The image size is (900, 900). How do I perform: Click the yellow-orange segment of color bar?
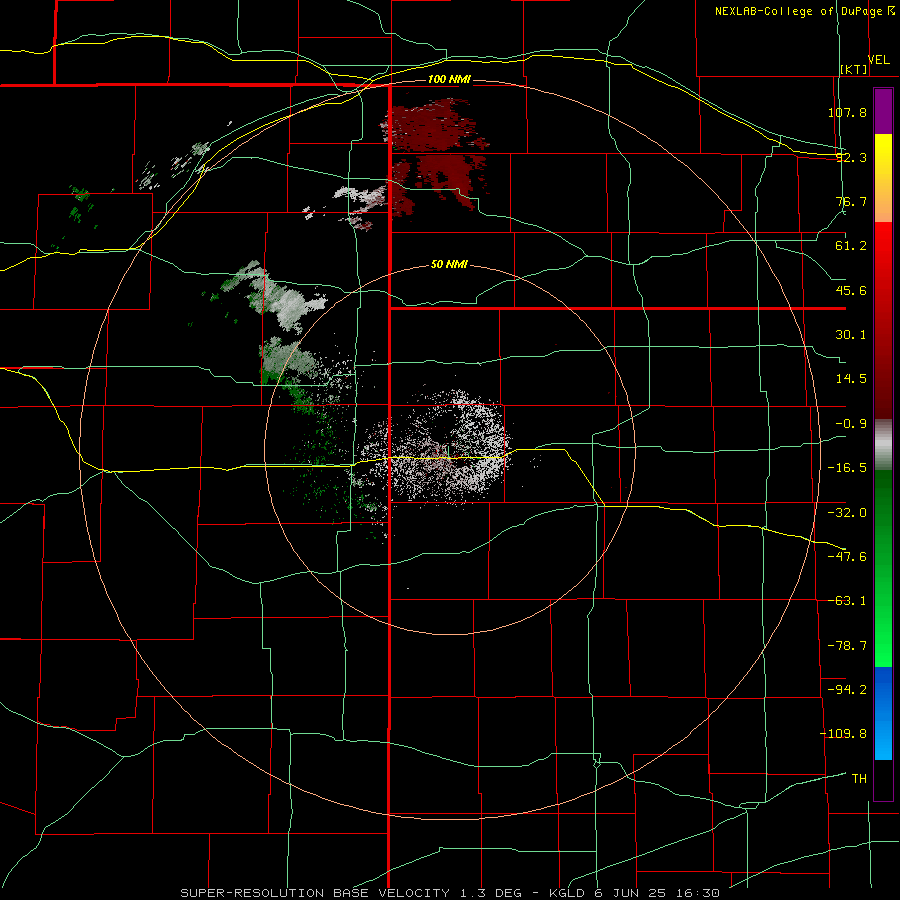tap(883, 178)
